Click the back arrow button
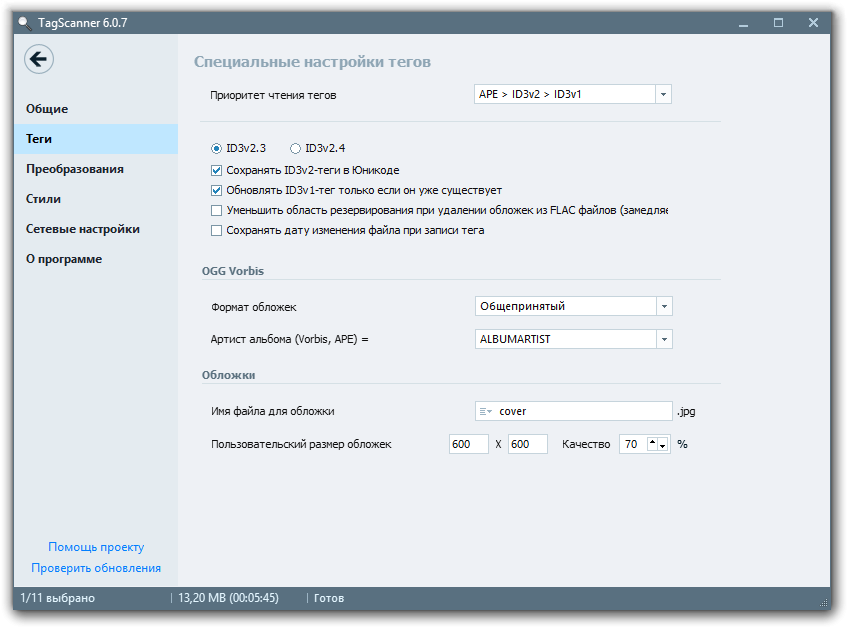This screenshot has height=629, width=848. 39,60
